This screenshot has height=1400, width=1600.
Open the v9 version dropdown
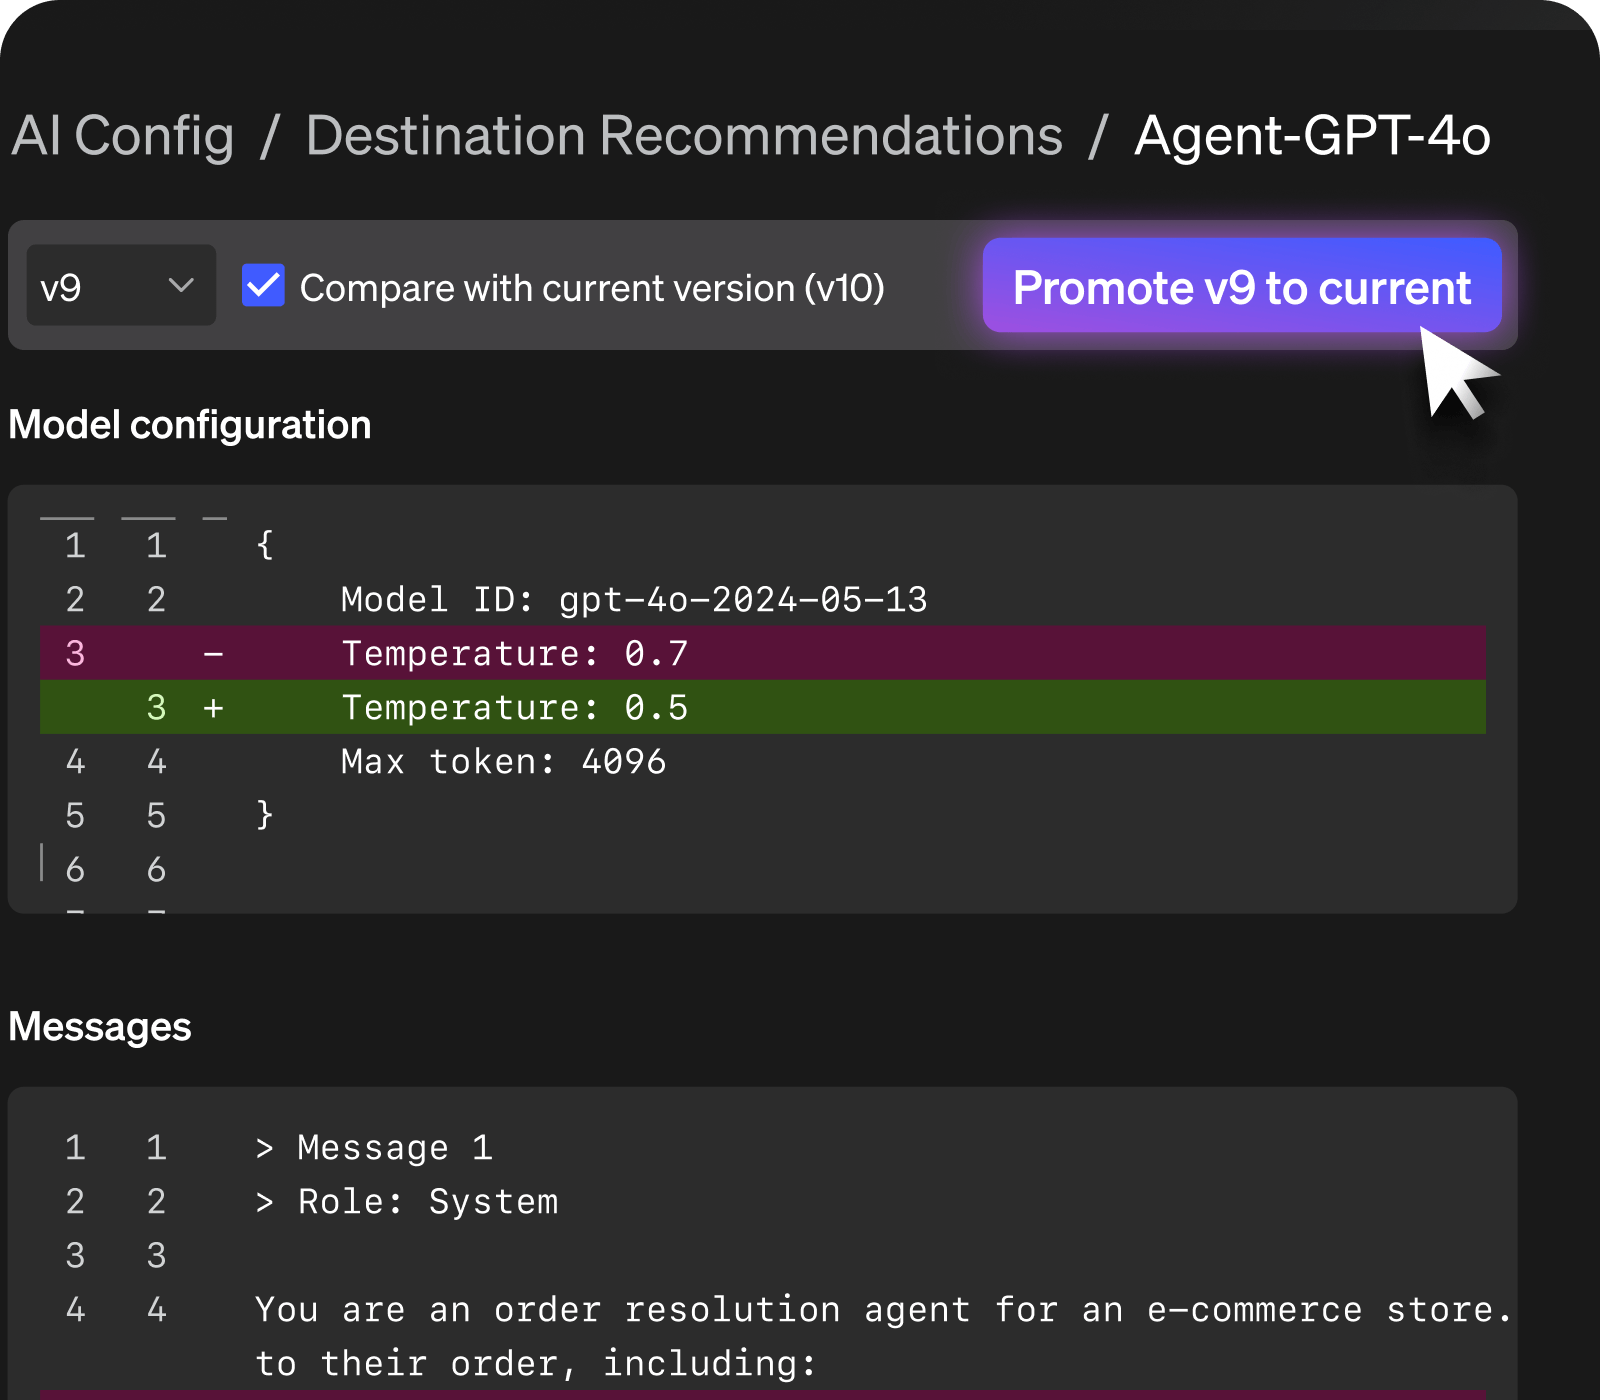[121, 286]
